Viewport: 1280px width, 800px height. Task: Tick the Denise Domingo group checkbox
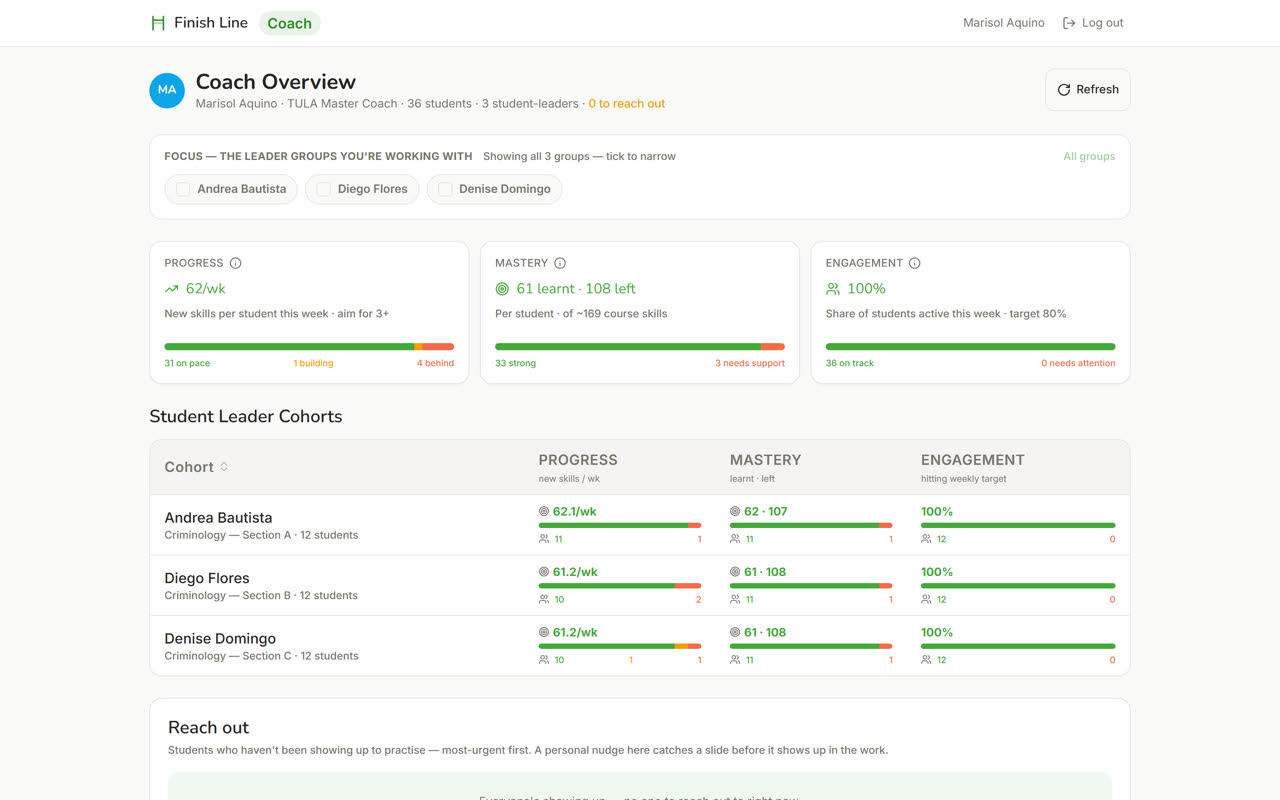click(x=445, y=189)
